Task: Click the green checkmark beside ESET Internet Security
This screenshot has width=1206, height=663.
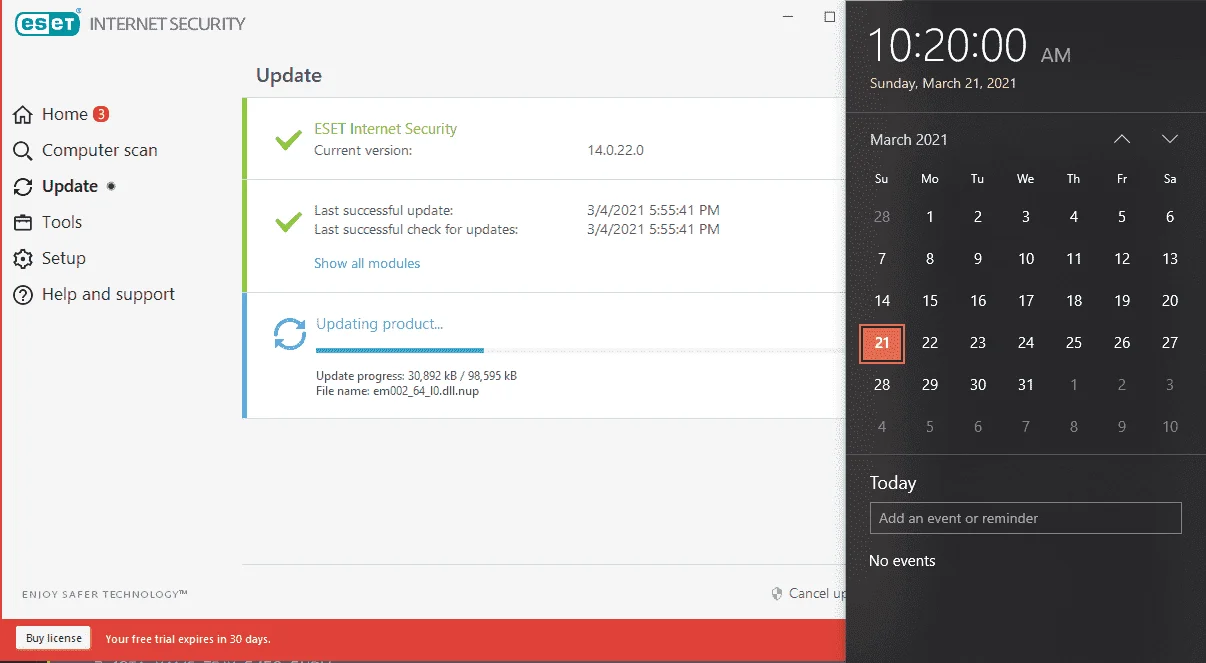Action: click(x=289, y=139)
